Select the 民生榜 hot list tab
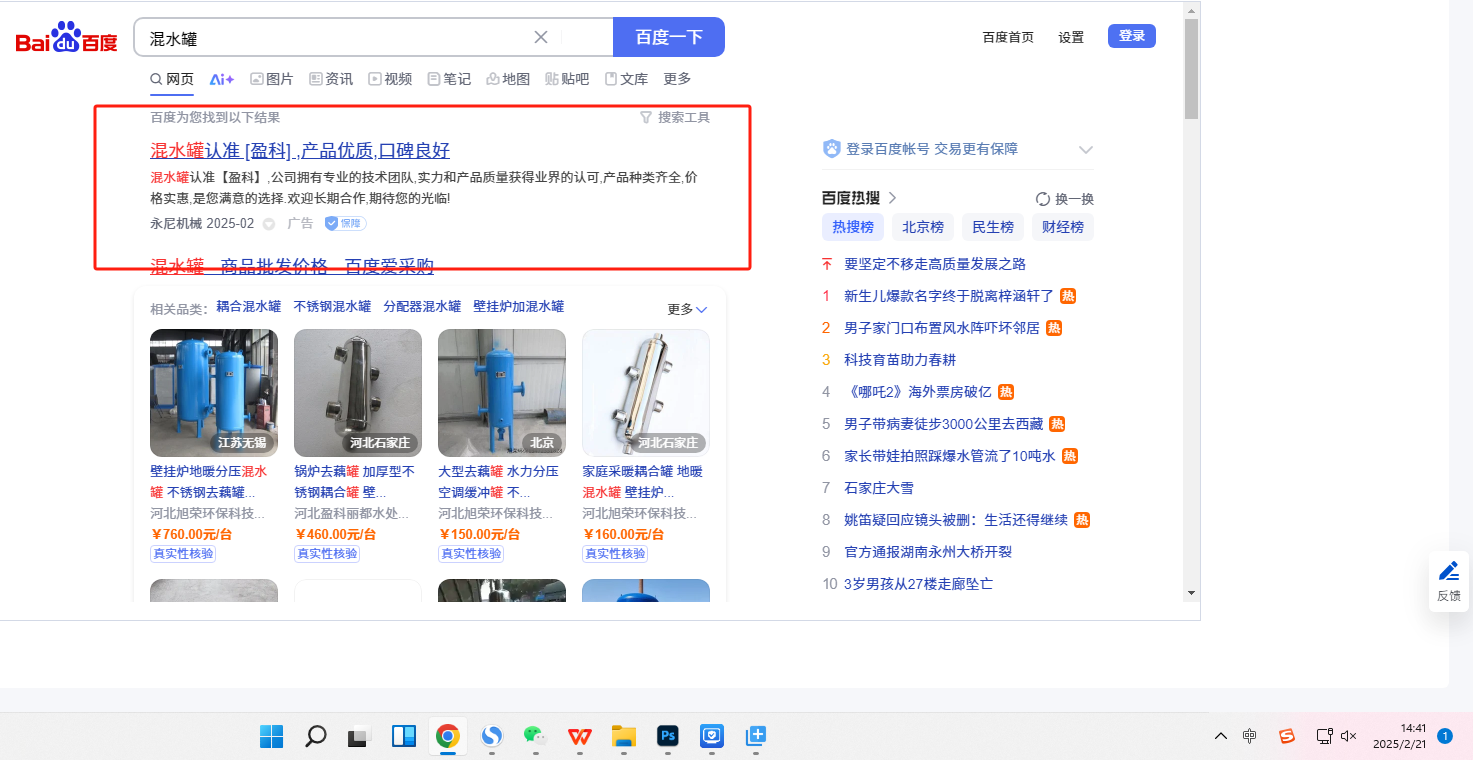The image size is (1473, 760). (x=993, y=227)
